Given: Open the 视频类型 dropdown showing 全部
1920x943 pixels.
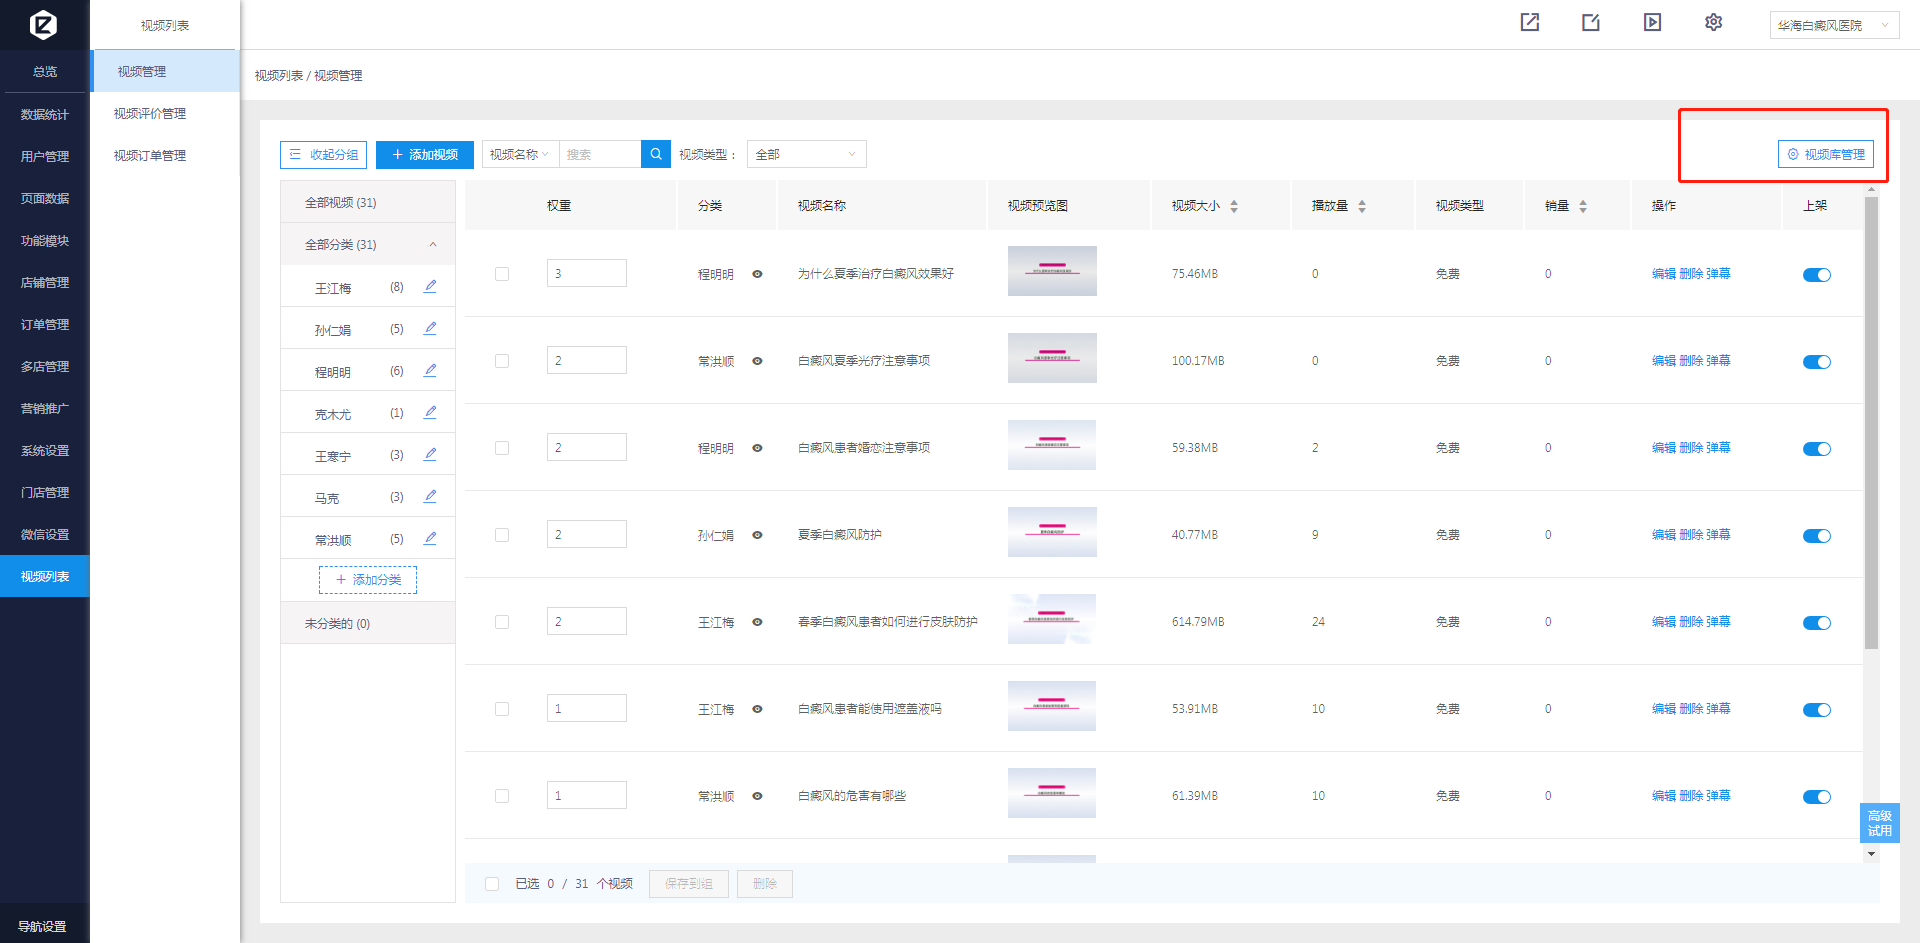Looking at the screenshot, I should click(x=806, y=154).
